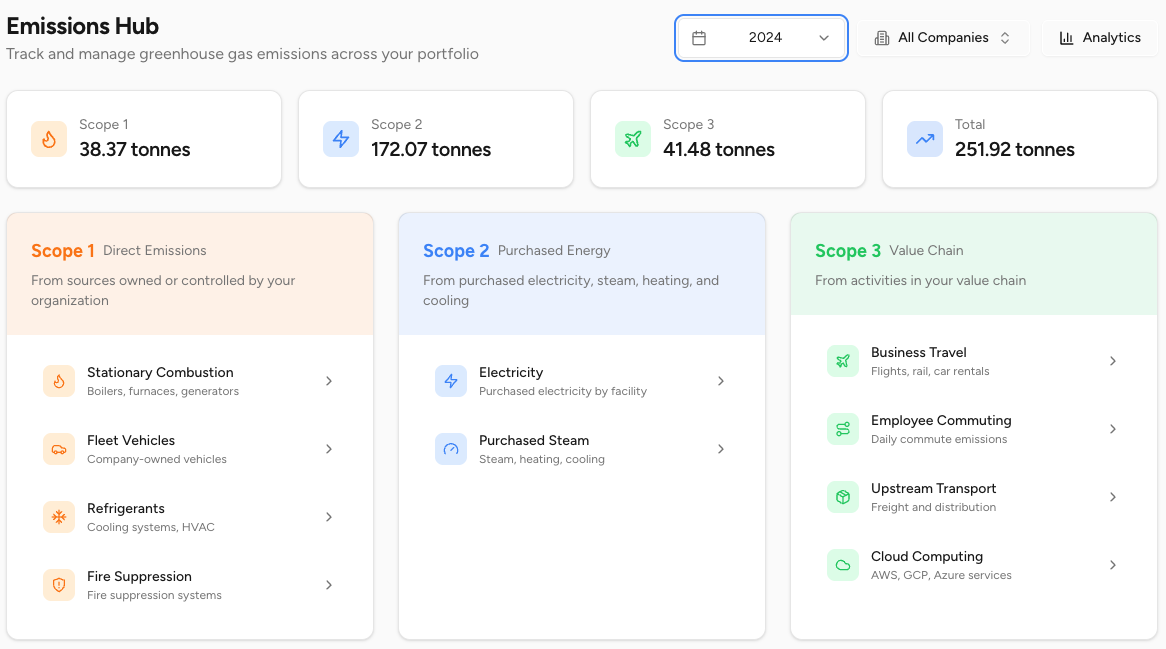
Task: Click the Purchased Steam icon
Action: click(x=451, y=449)
